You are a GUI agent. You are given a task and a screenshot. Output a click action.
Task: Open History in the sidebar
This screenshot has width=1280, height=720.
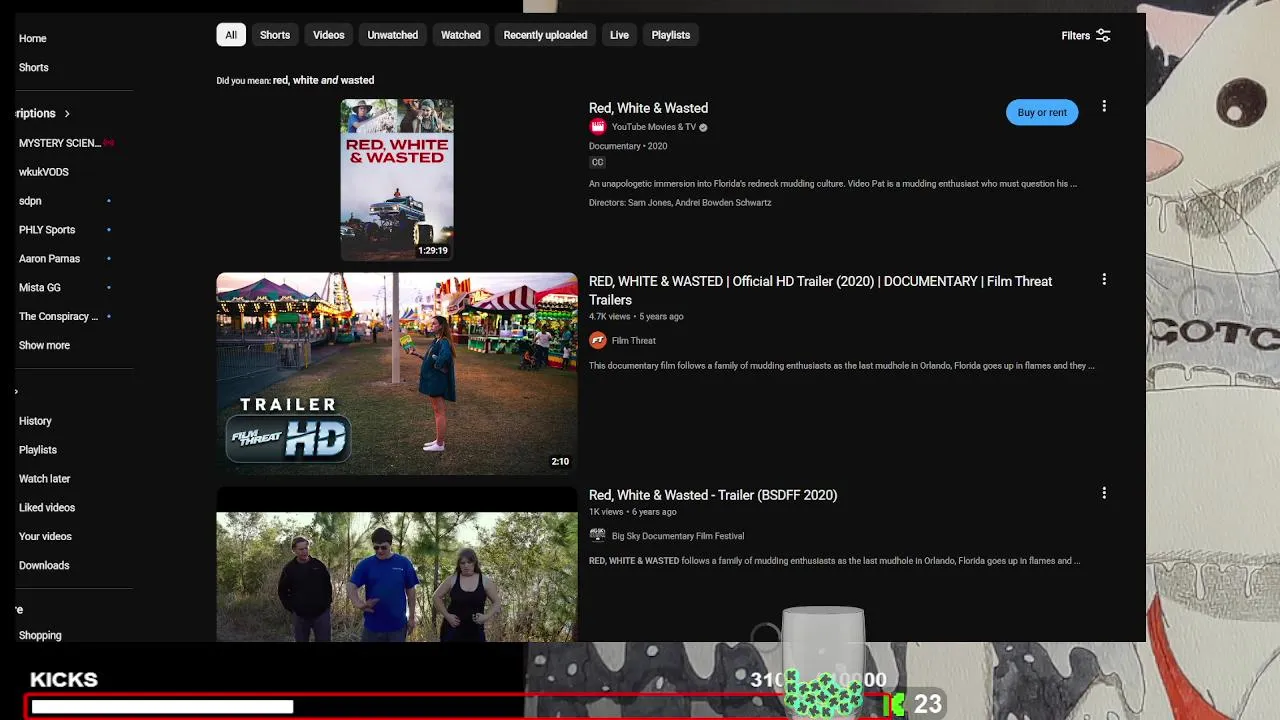point(35,421)
